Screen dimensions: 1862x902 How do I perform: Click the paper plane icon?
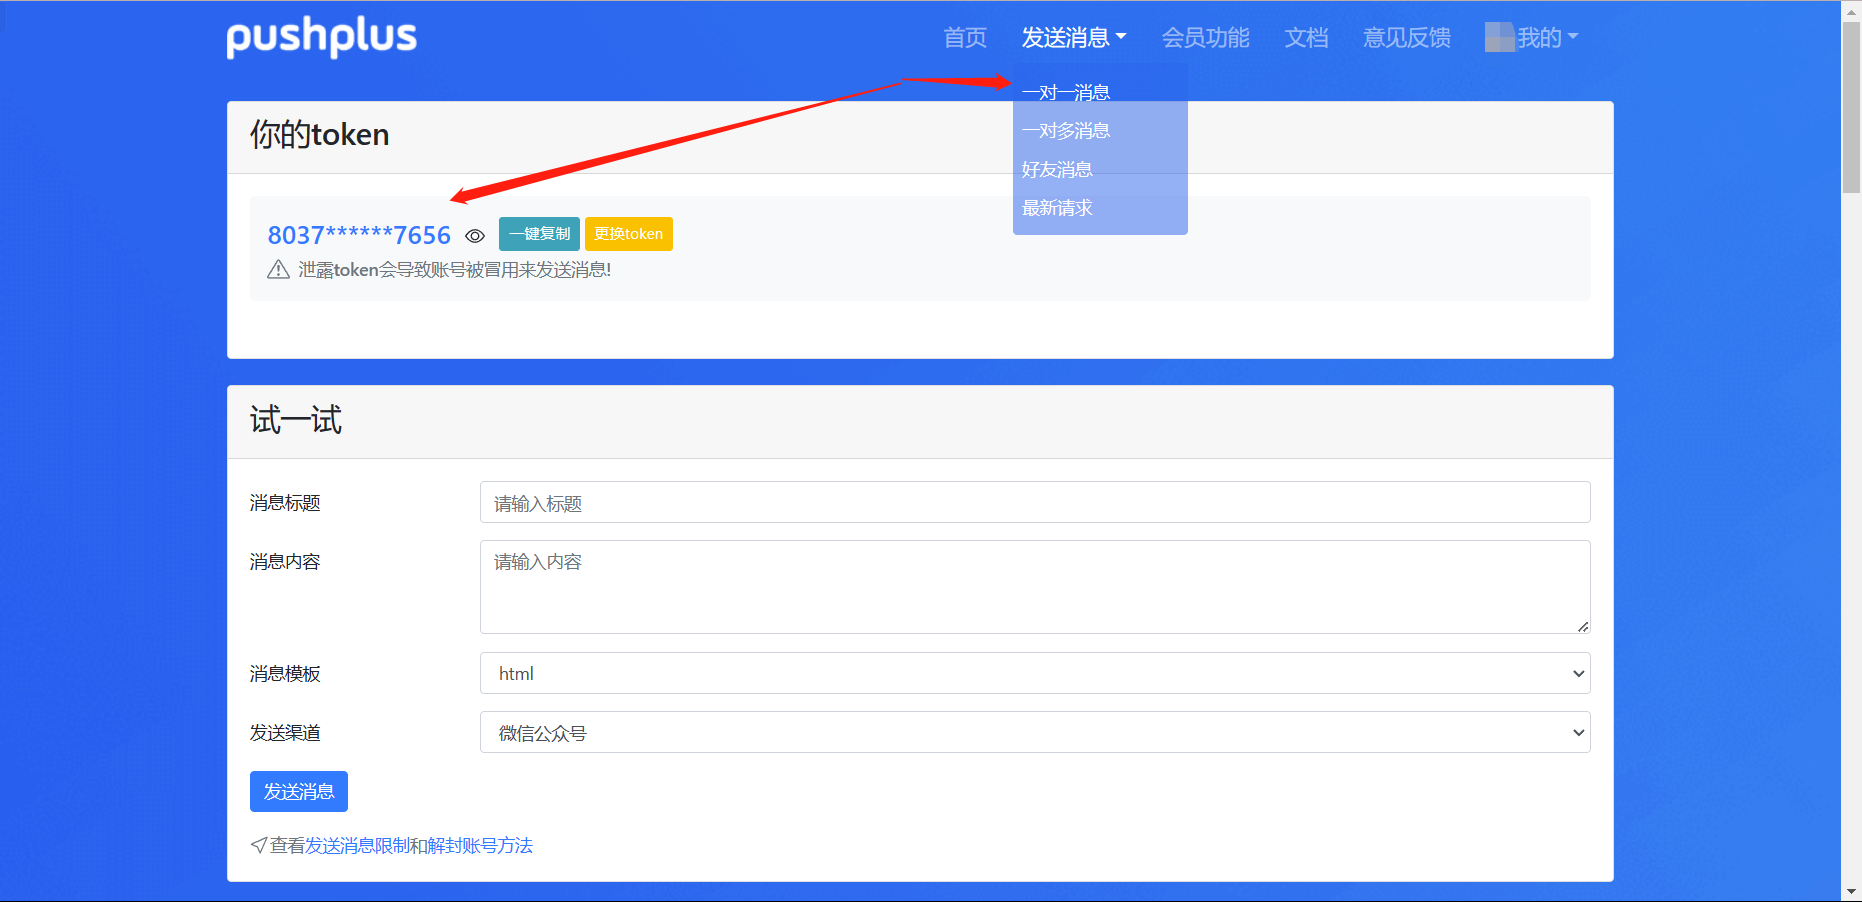(x=259, y=846)
